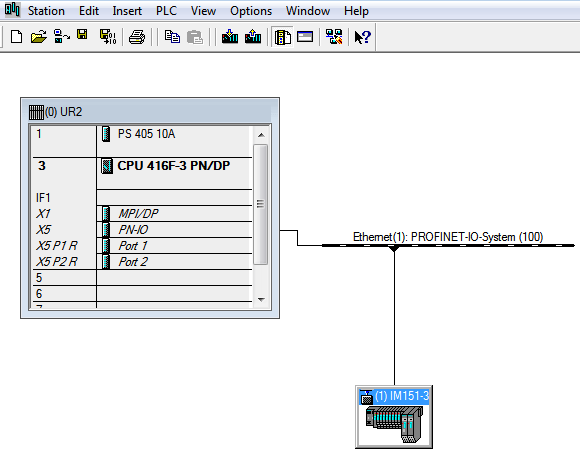Click the detail view window icon
This screenshot has width=580, height=468.
click(x=305, y=37)
